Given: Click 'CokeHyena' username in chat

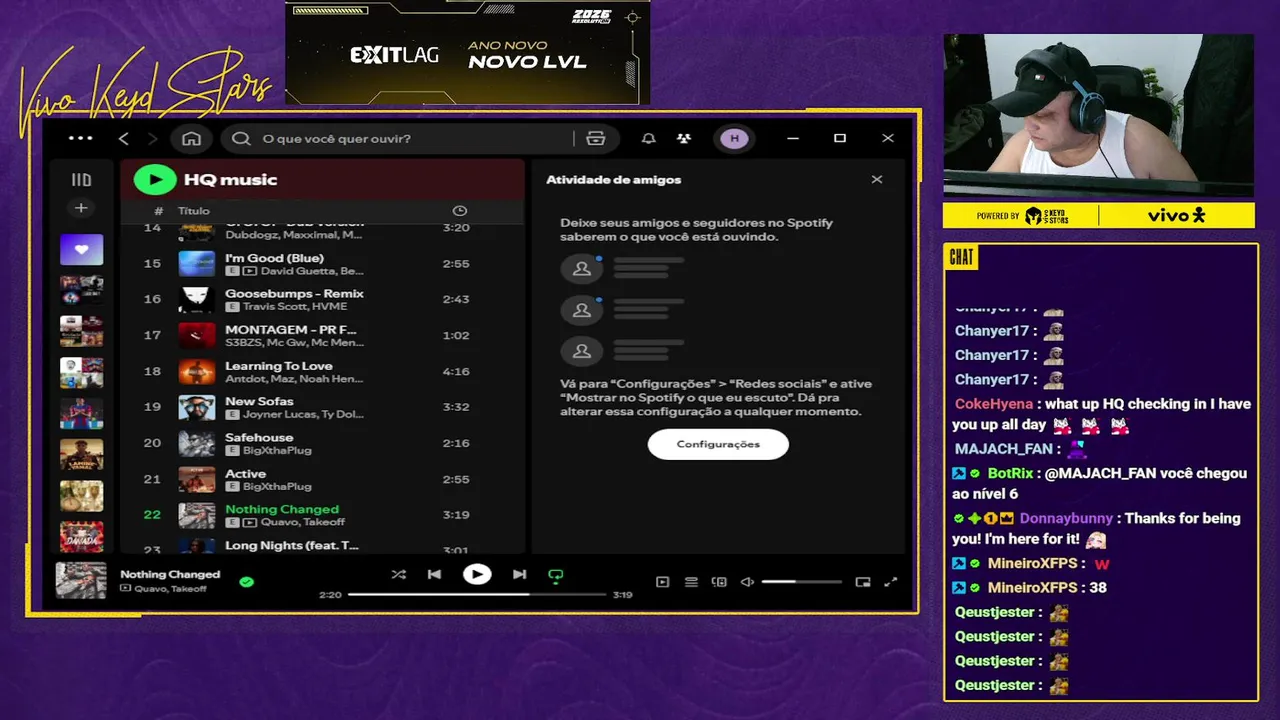Looking at the screenshot, I should [993, 404].
